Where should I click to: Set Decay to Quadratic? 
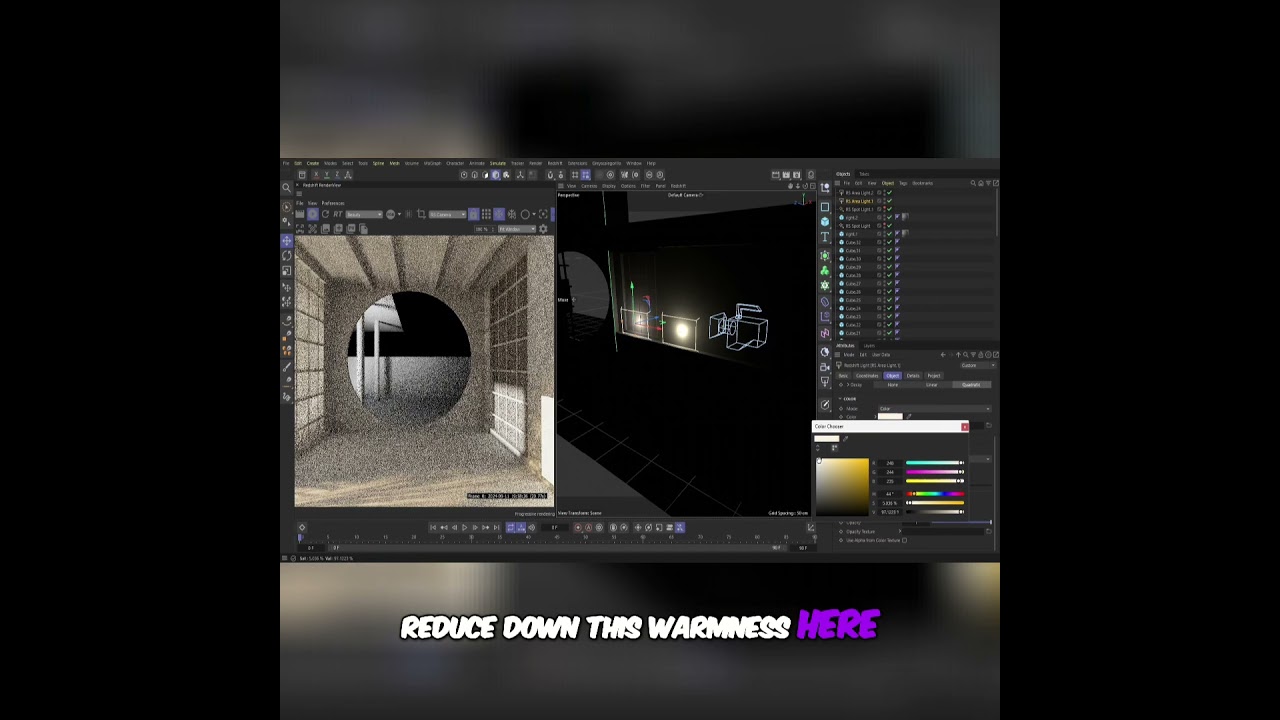[x=971, y=385]
